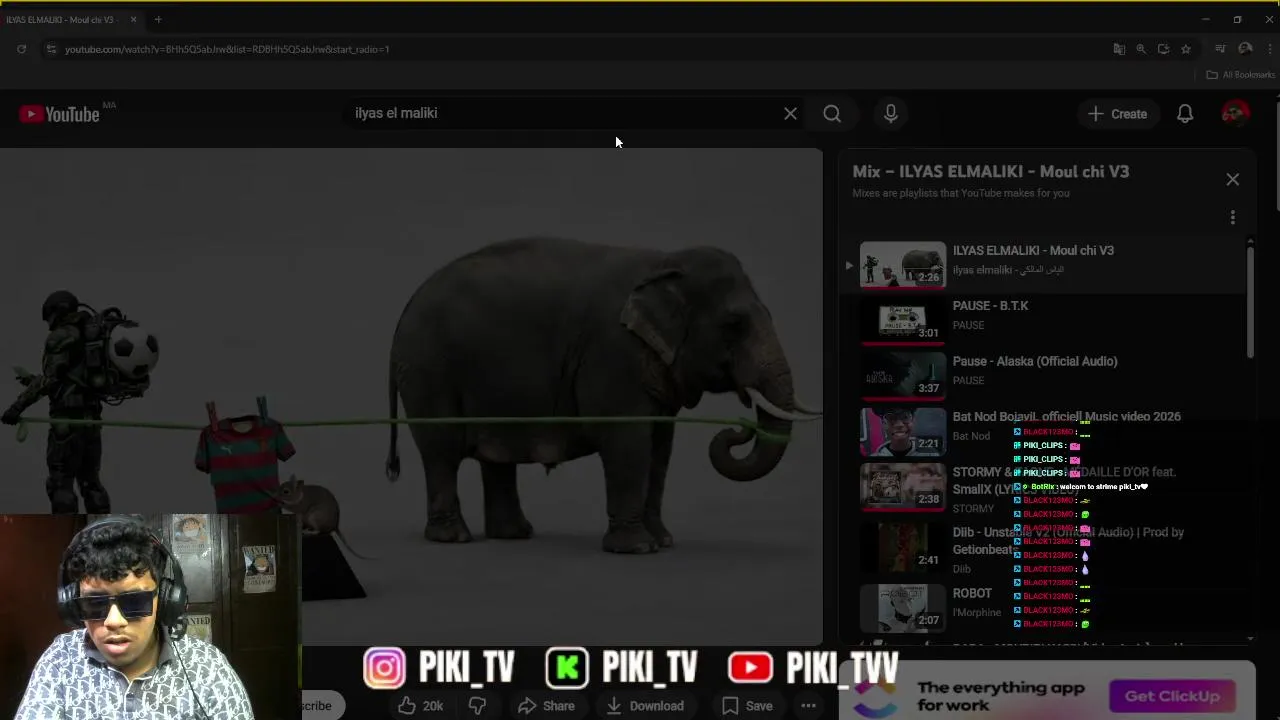Click the Download button
Viewport: 1280px width, 720px height.
(645, 706)
